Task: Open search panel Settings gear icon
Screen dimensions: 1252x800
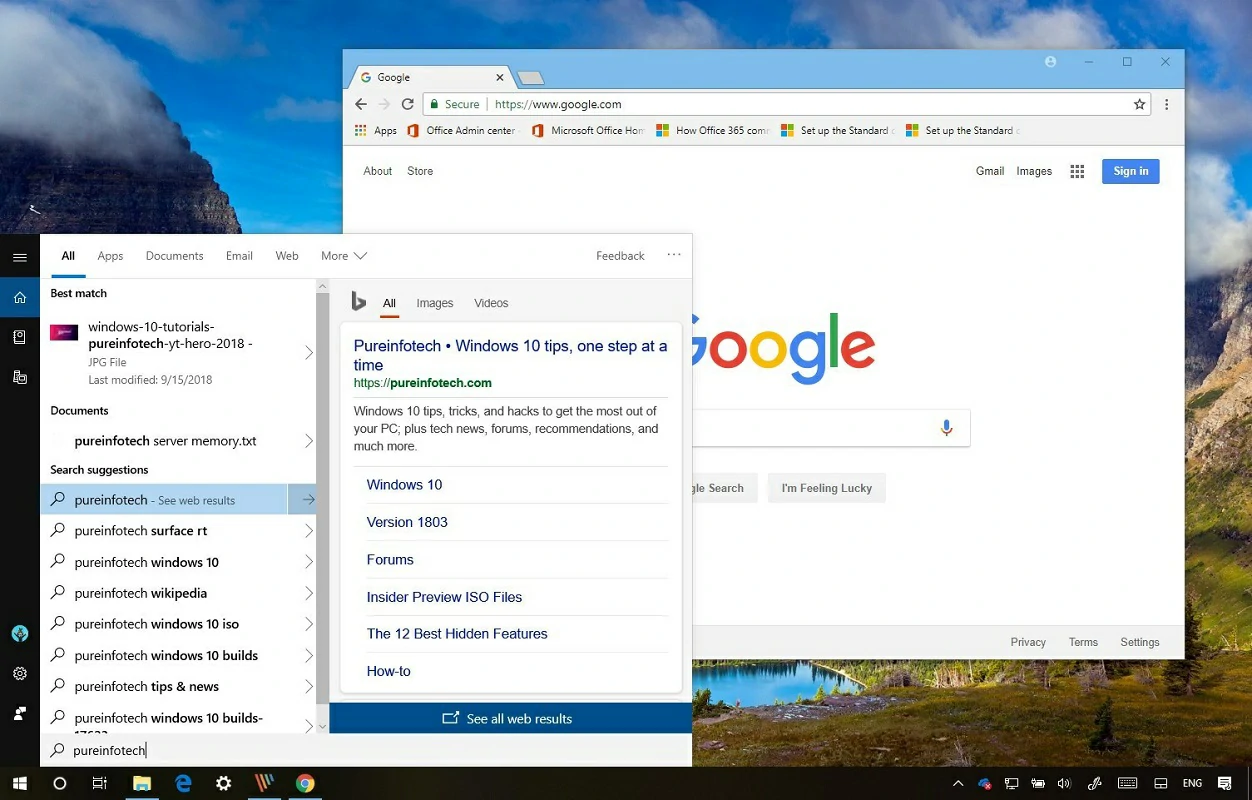Action: [19, 674]
